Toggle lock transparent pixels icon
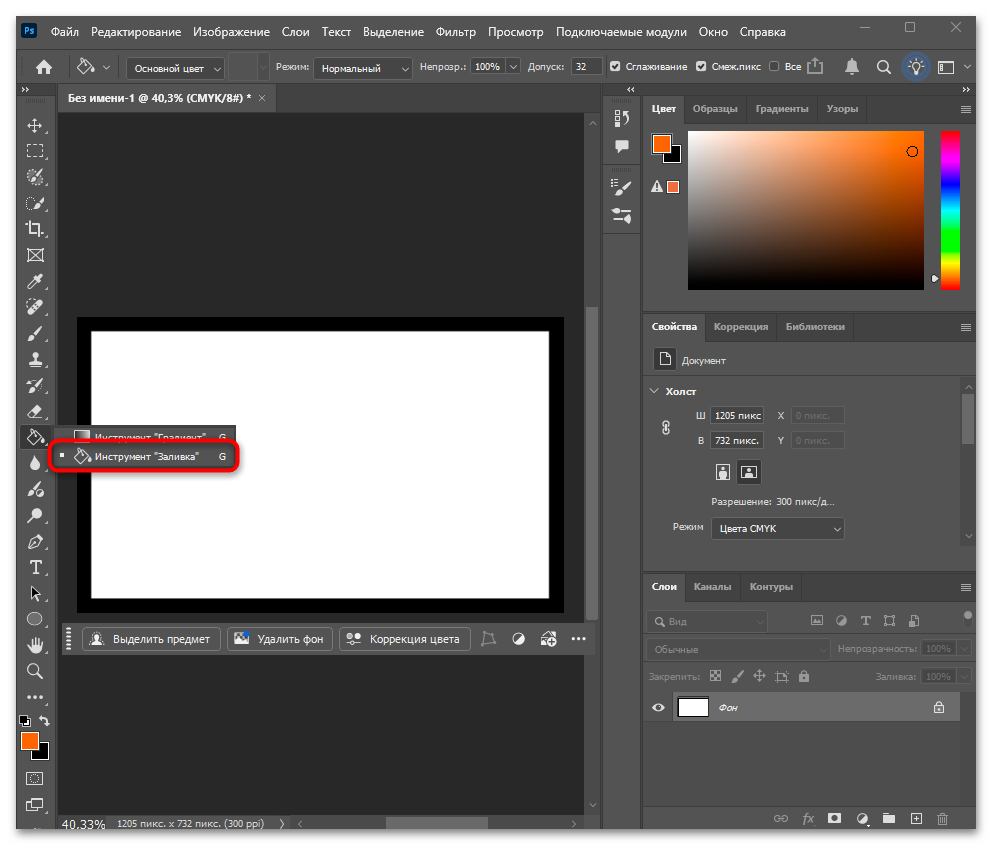Screen dimensions: 992x845 tap(716, 676)
